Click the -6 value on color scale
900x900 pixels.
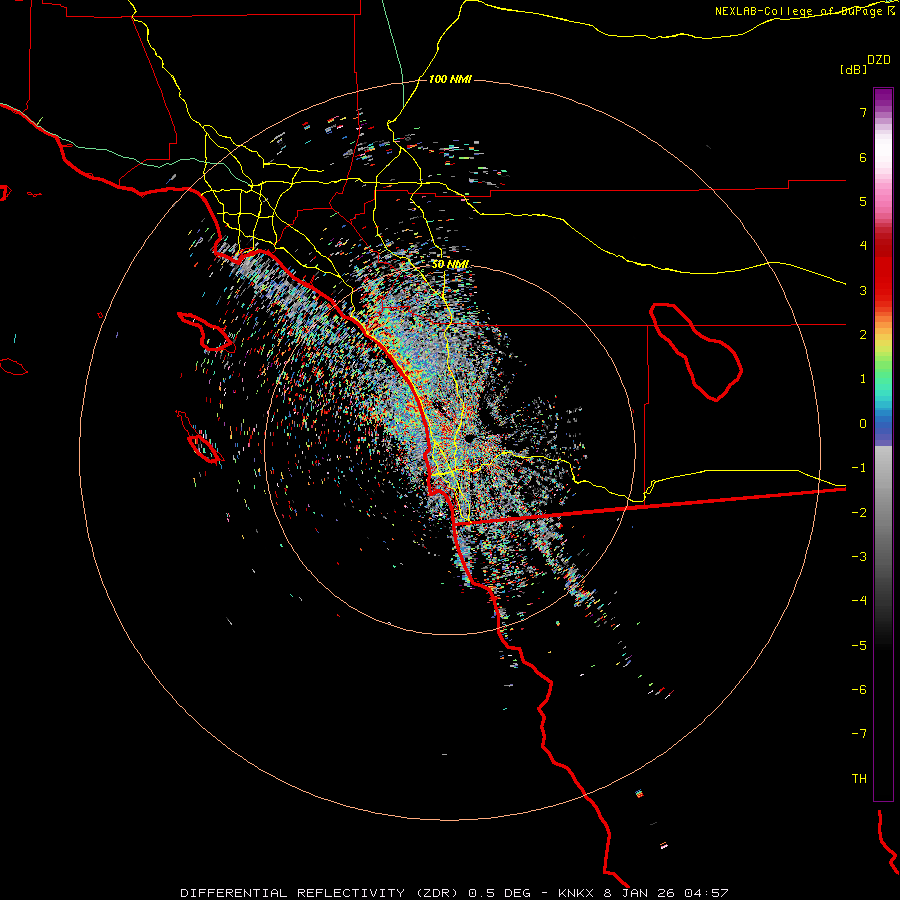[x=859, y=690]
